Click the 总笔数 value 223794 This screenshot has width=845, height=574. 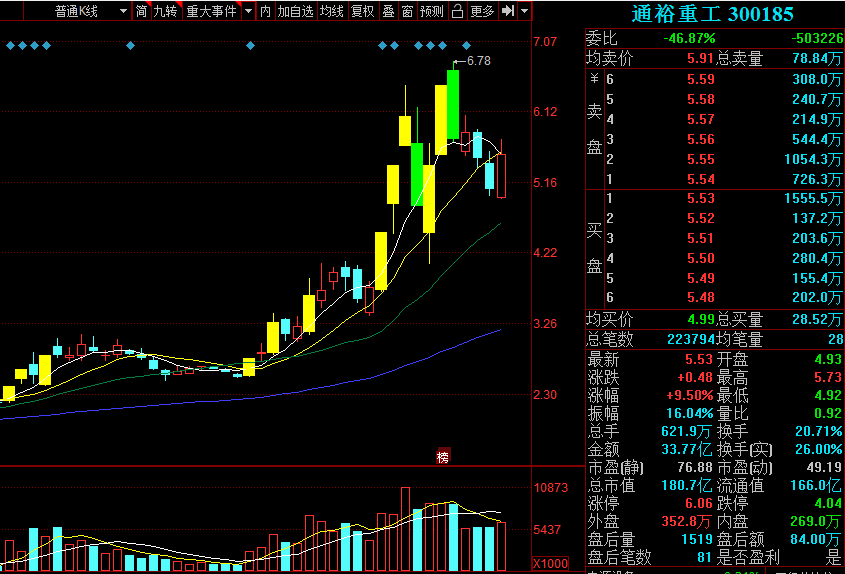click(x=690, y=340)
